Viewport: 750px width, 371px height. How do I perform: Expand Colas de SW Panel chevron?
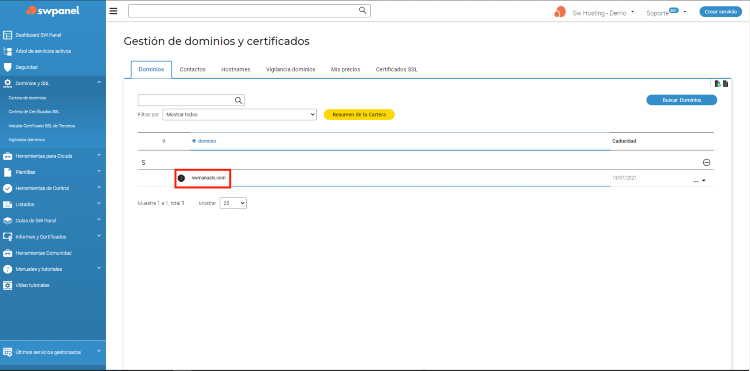[99, 220]
